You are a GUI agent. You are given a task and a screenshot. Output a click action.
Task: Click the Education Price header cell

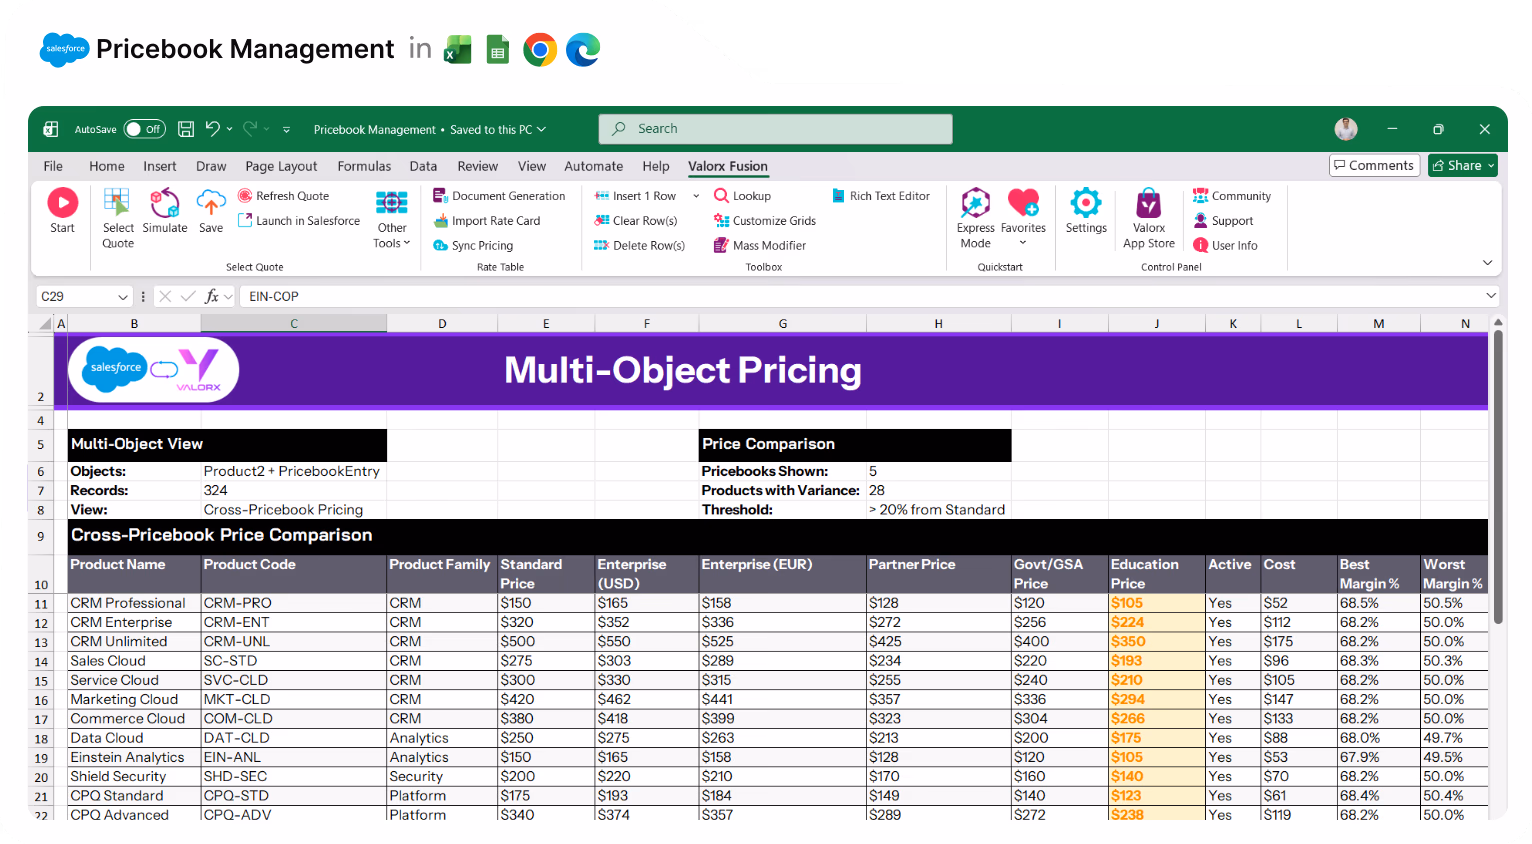pos(1155,573)
